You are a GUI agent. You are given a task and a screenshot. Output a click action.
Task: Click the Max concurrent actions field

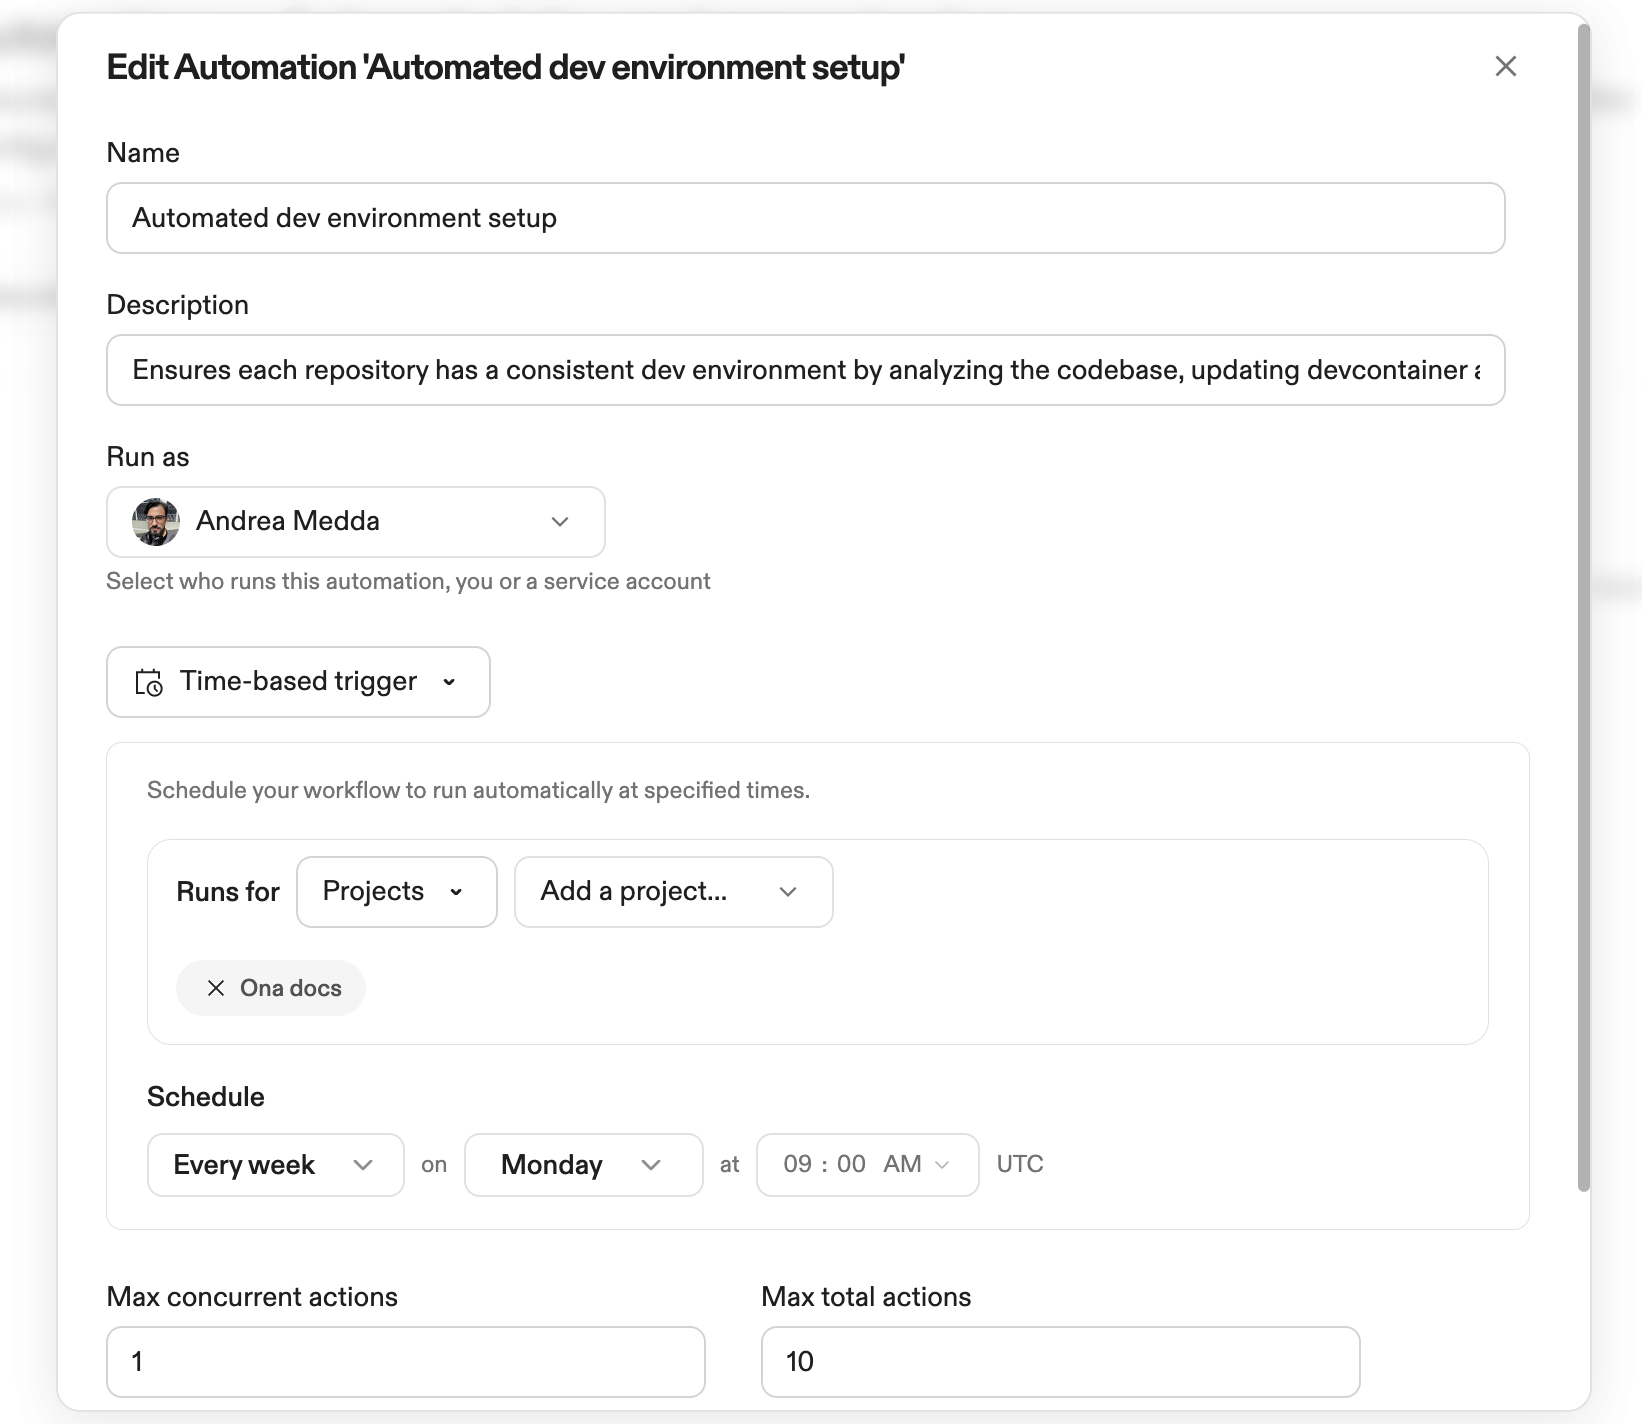(405, 1361)
